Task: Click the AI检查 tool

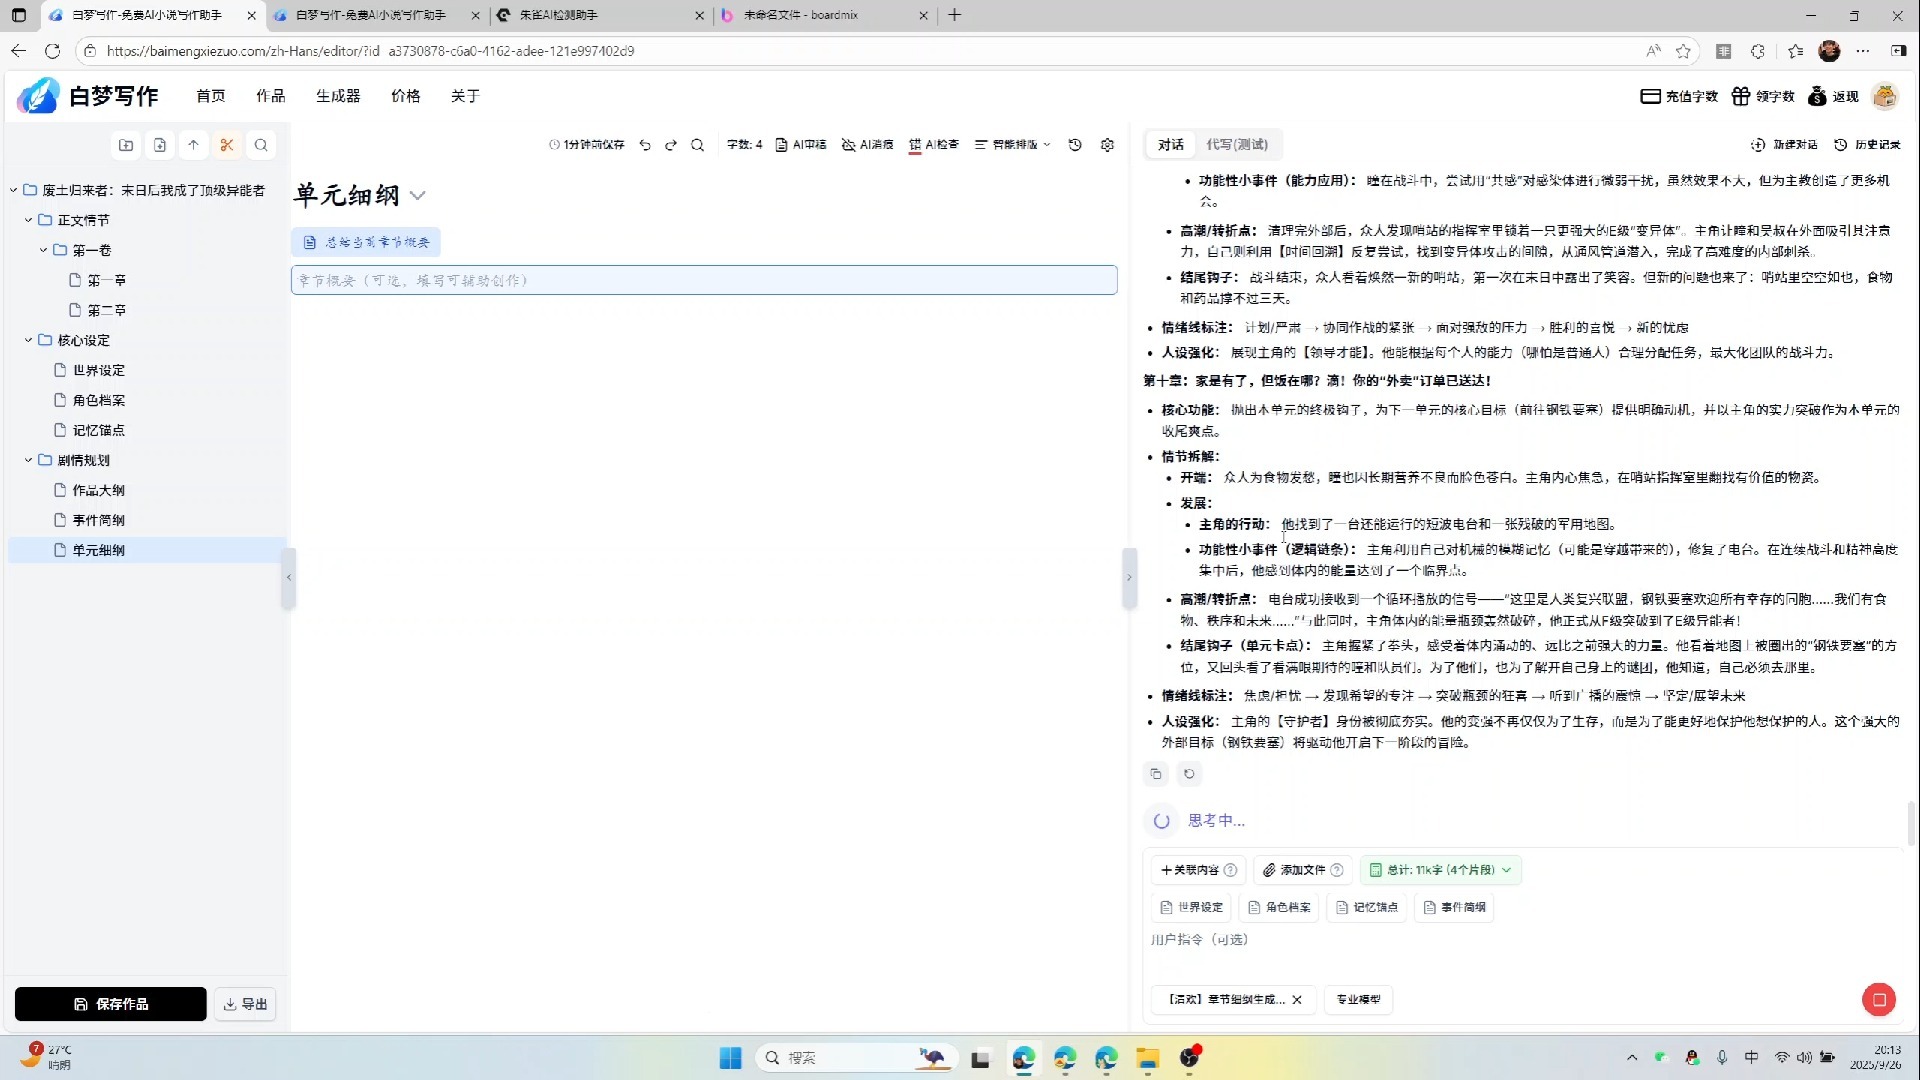Action: coord(934,145)
